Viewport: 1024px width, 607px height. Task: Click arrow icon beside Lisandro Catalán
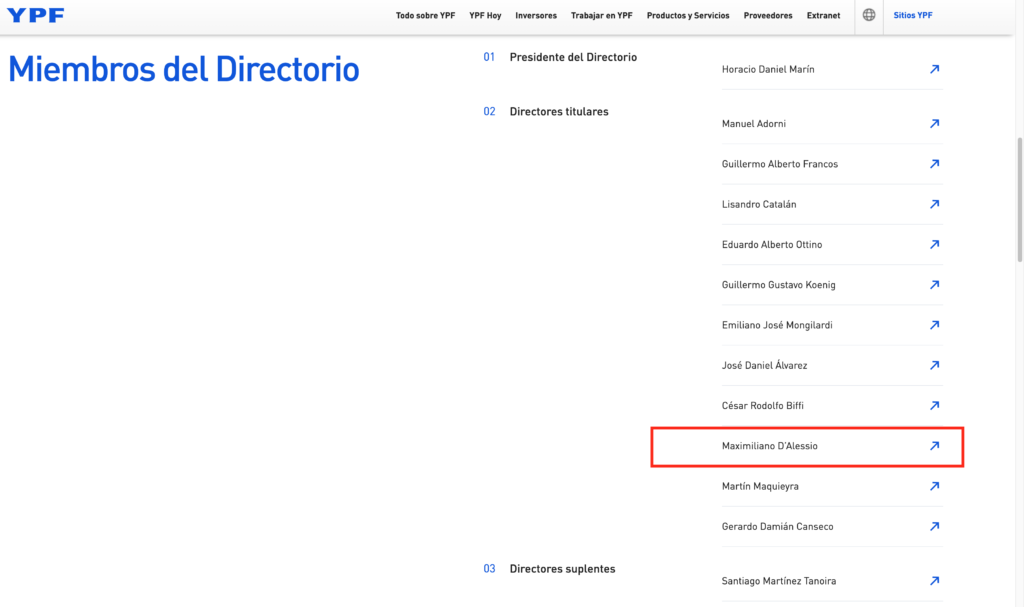pos(934,204)
